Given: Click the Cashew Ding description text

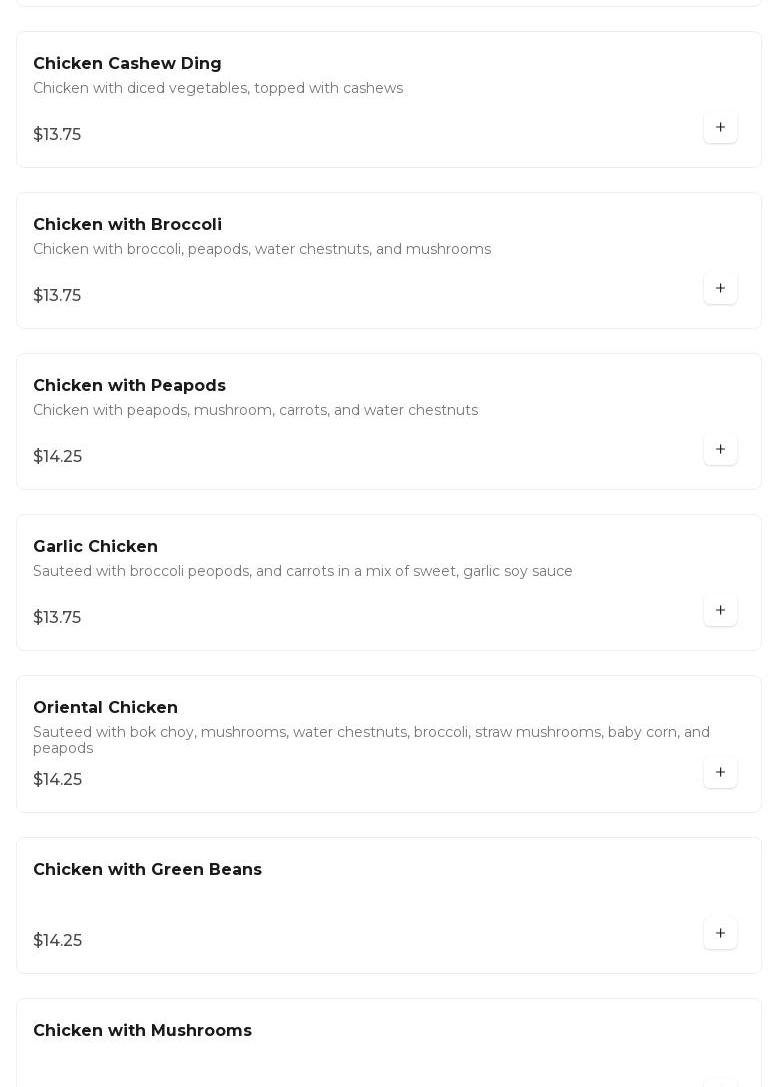Looking at the screenshot, I should click(x=218, y=88).
